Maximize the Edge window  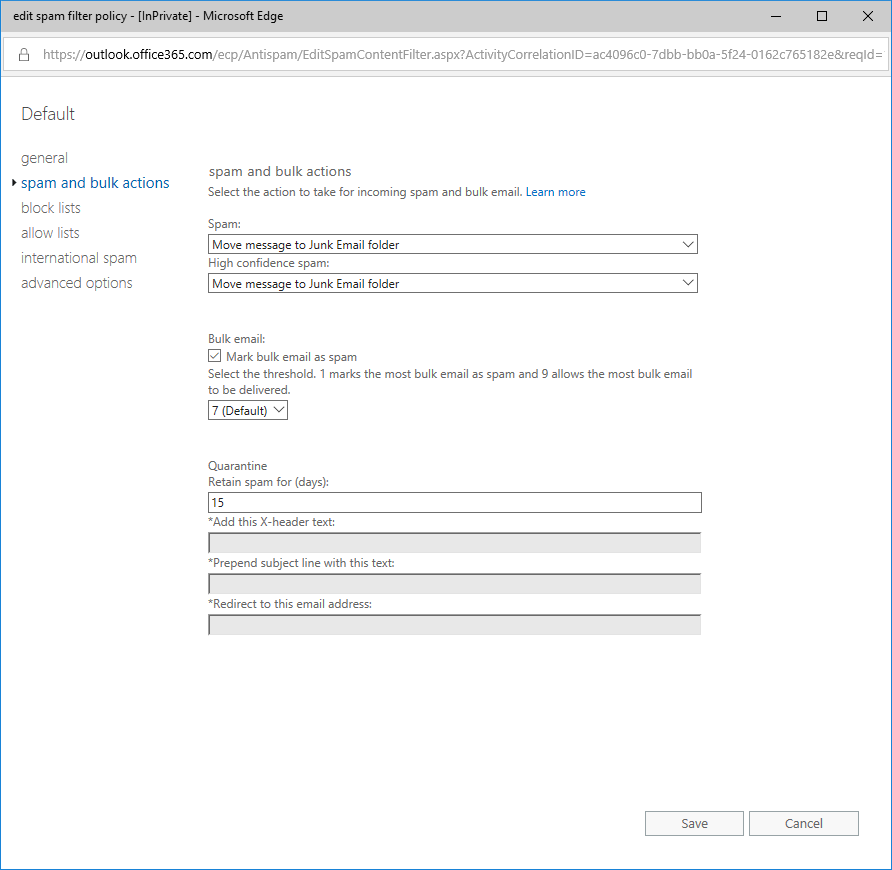(x=821, y=16)
